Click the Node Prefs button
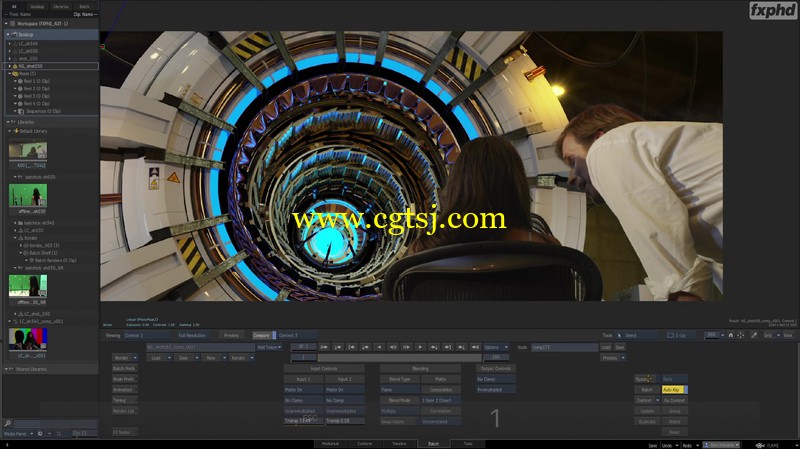This screenshot has width=800, height=449. (x=124, y=379)
